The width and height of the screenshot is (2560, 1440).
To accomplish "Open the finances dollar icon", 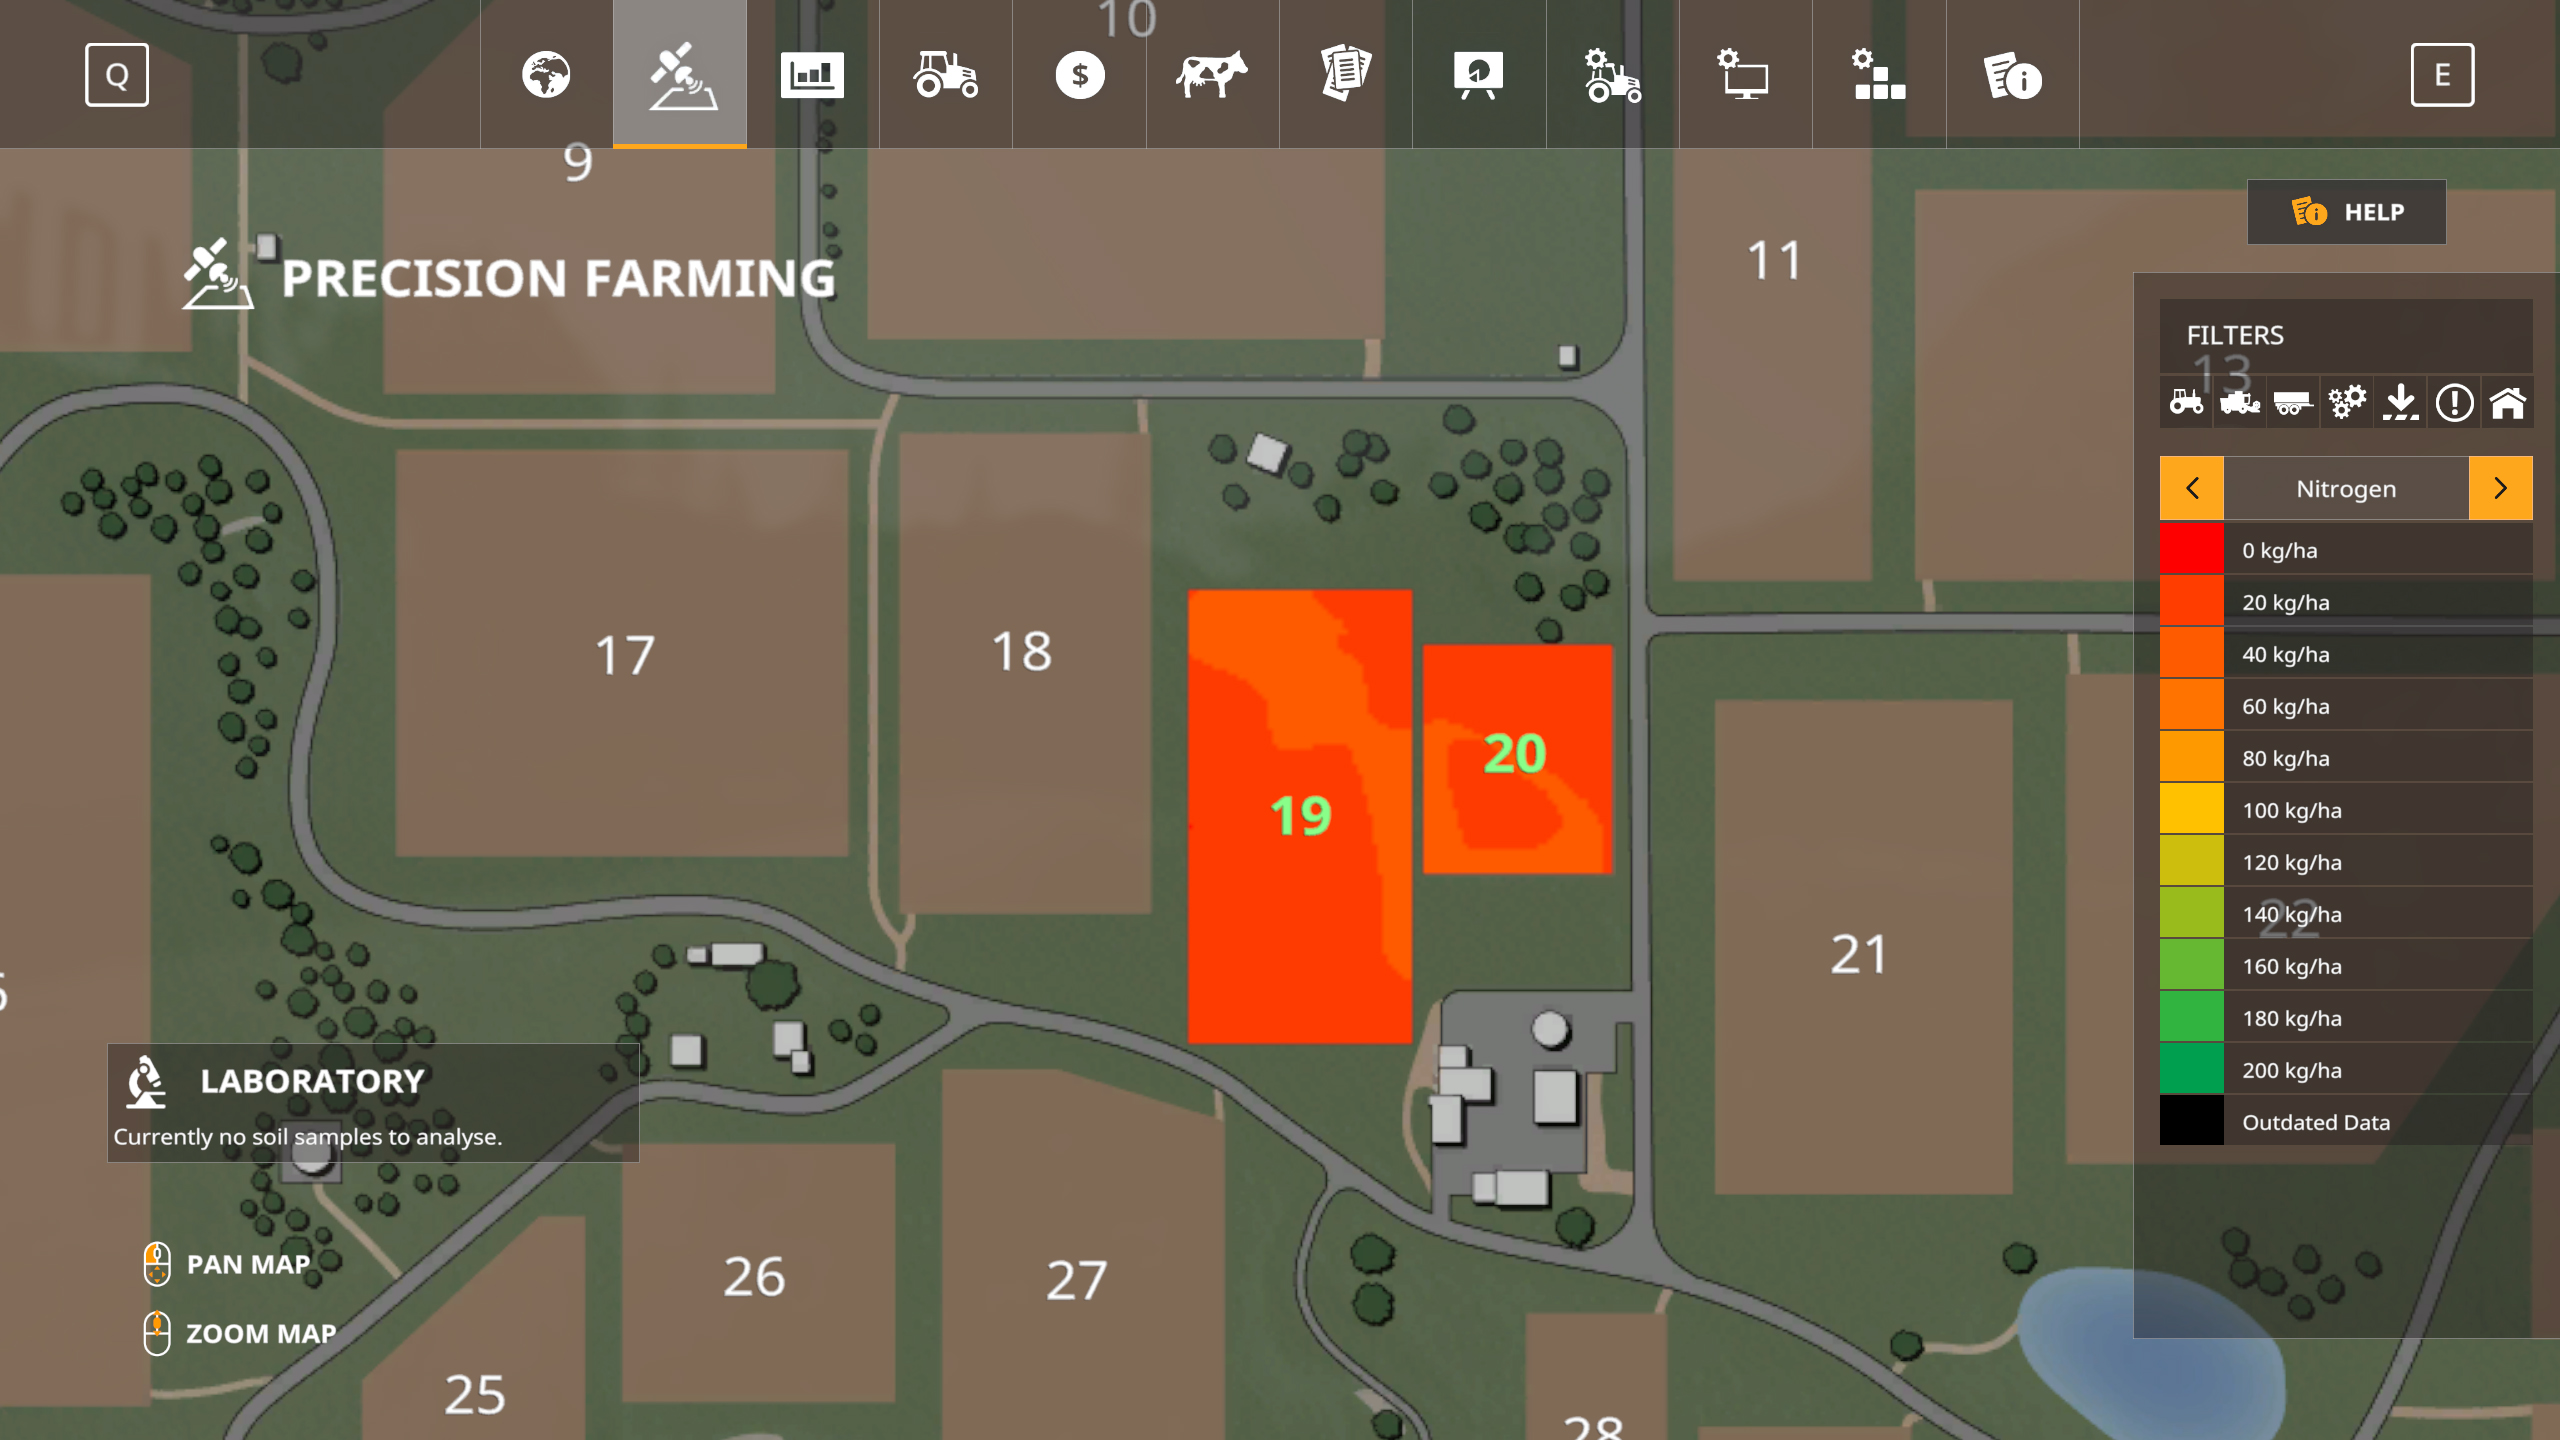I will (x=1080, y=74).
